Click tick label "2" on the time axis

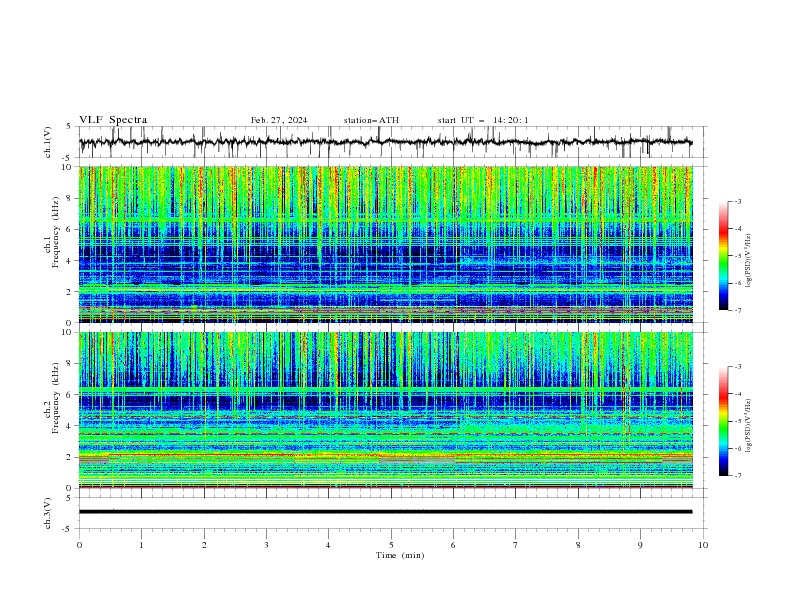tap(204, 545)
